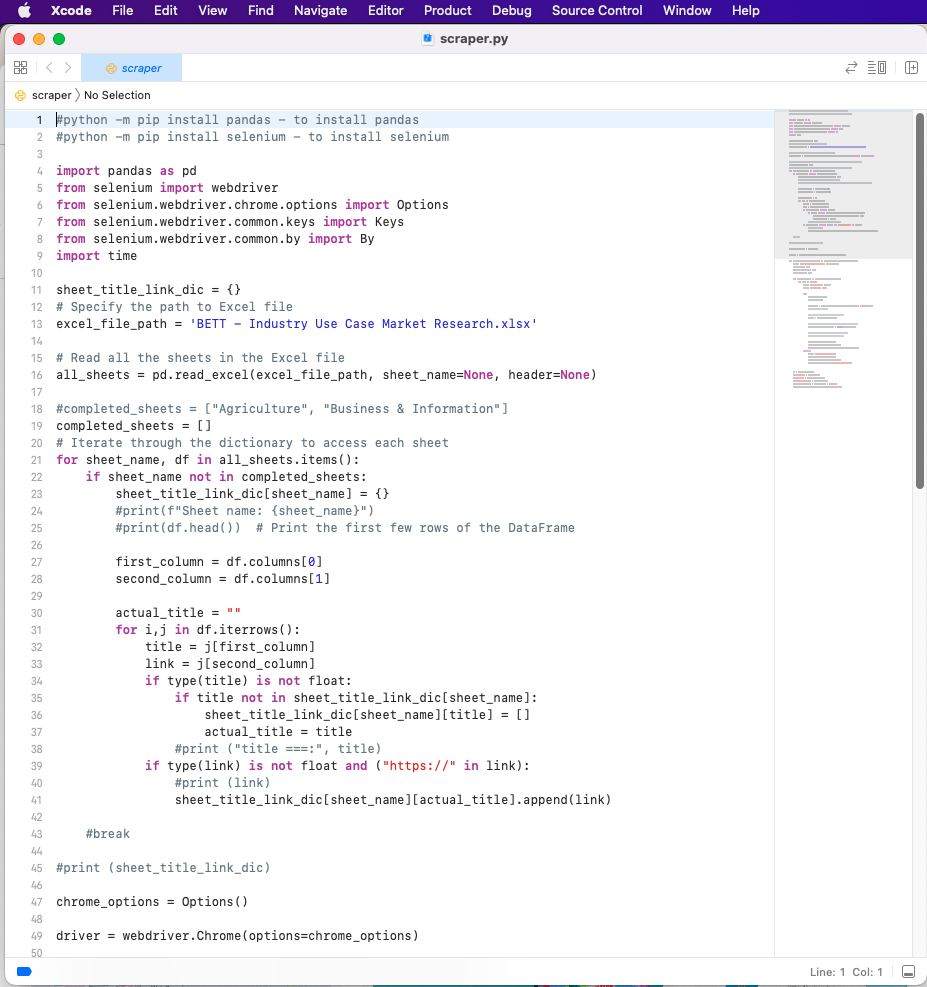Click the 'import time' line
Screen dimensions: 927x987
(96, 256)
